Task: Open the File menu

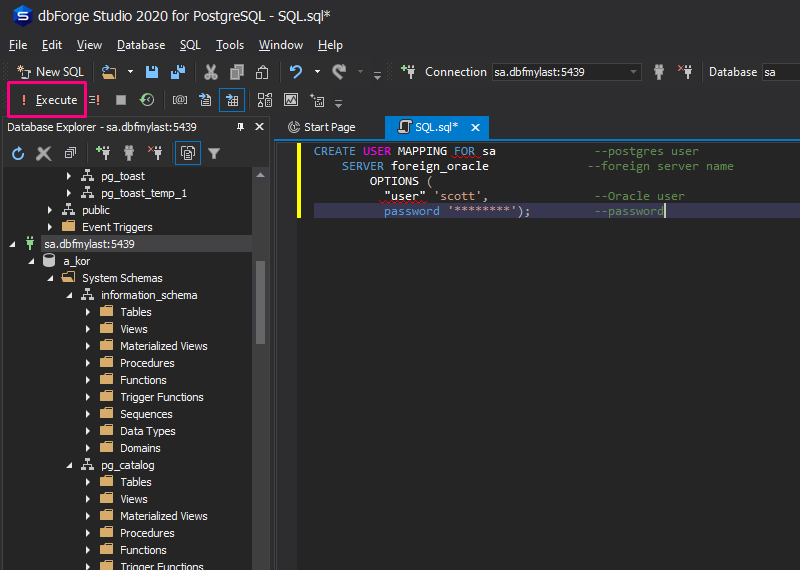Action: click(18, 45)
